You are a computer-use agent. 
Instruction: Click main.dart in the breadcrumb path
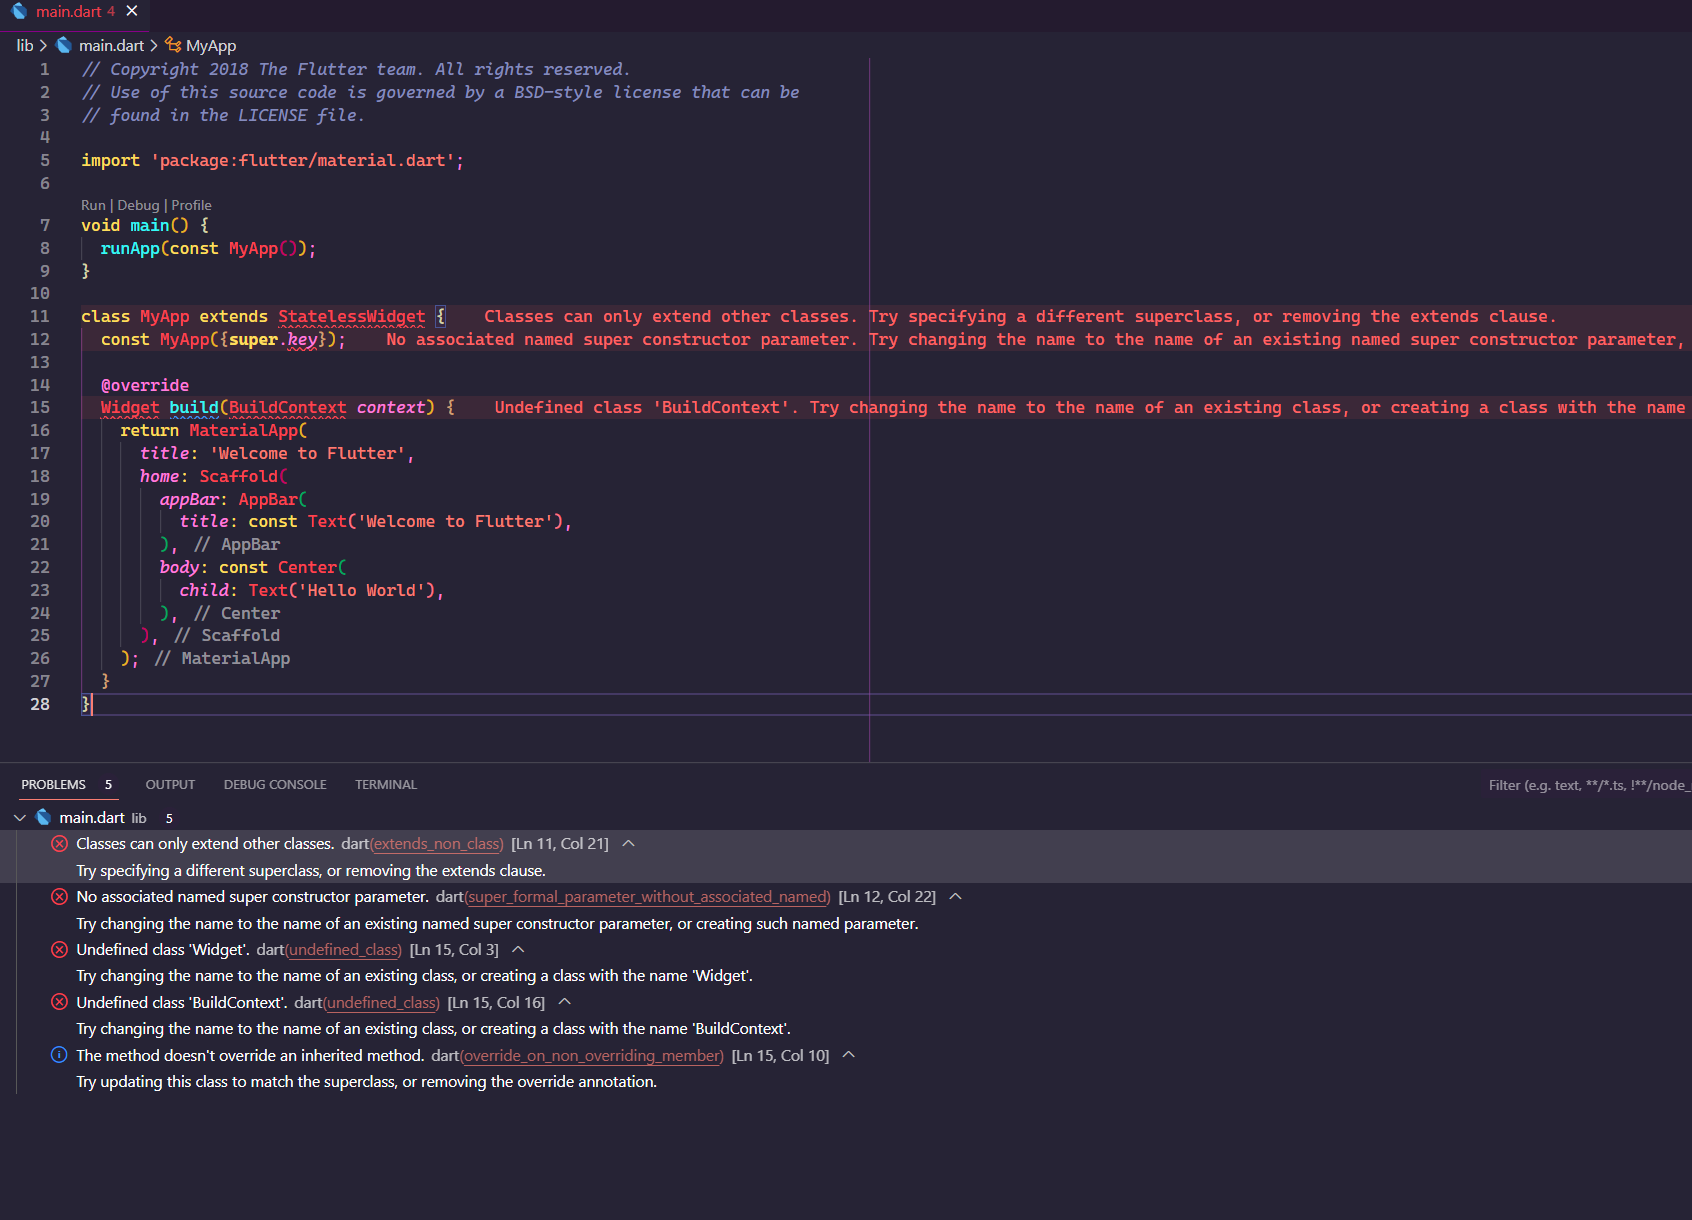[x=111, y=45]
